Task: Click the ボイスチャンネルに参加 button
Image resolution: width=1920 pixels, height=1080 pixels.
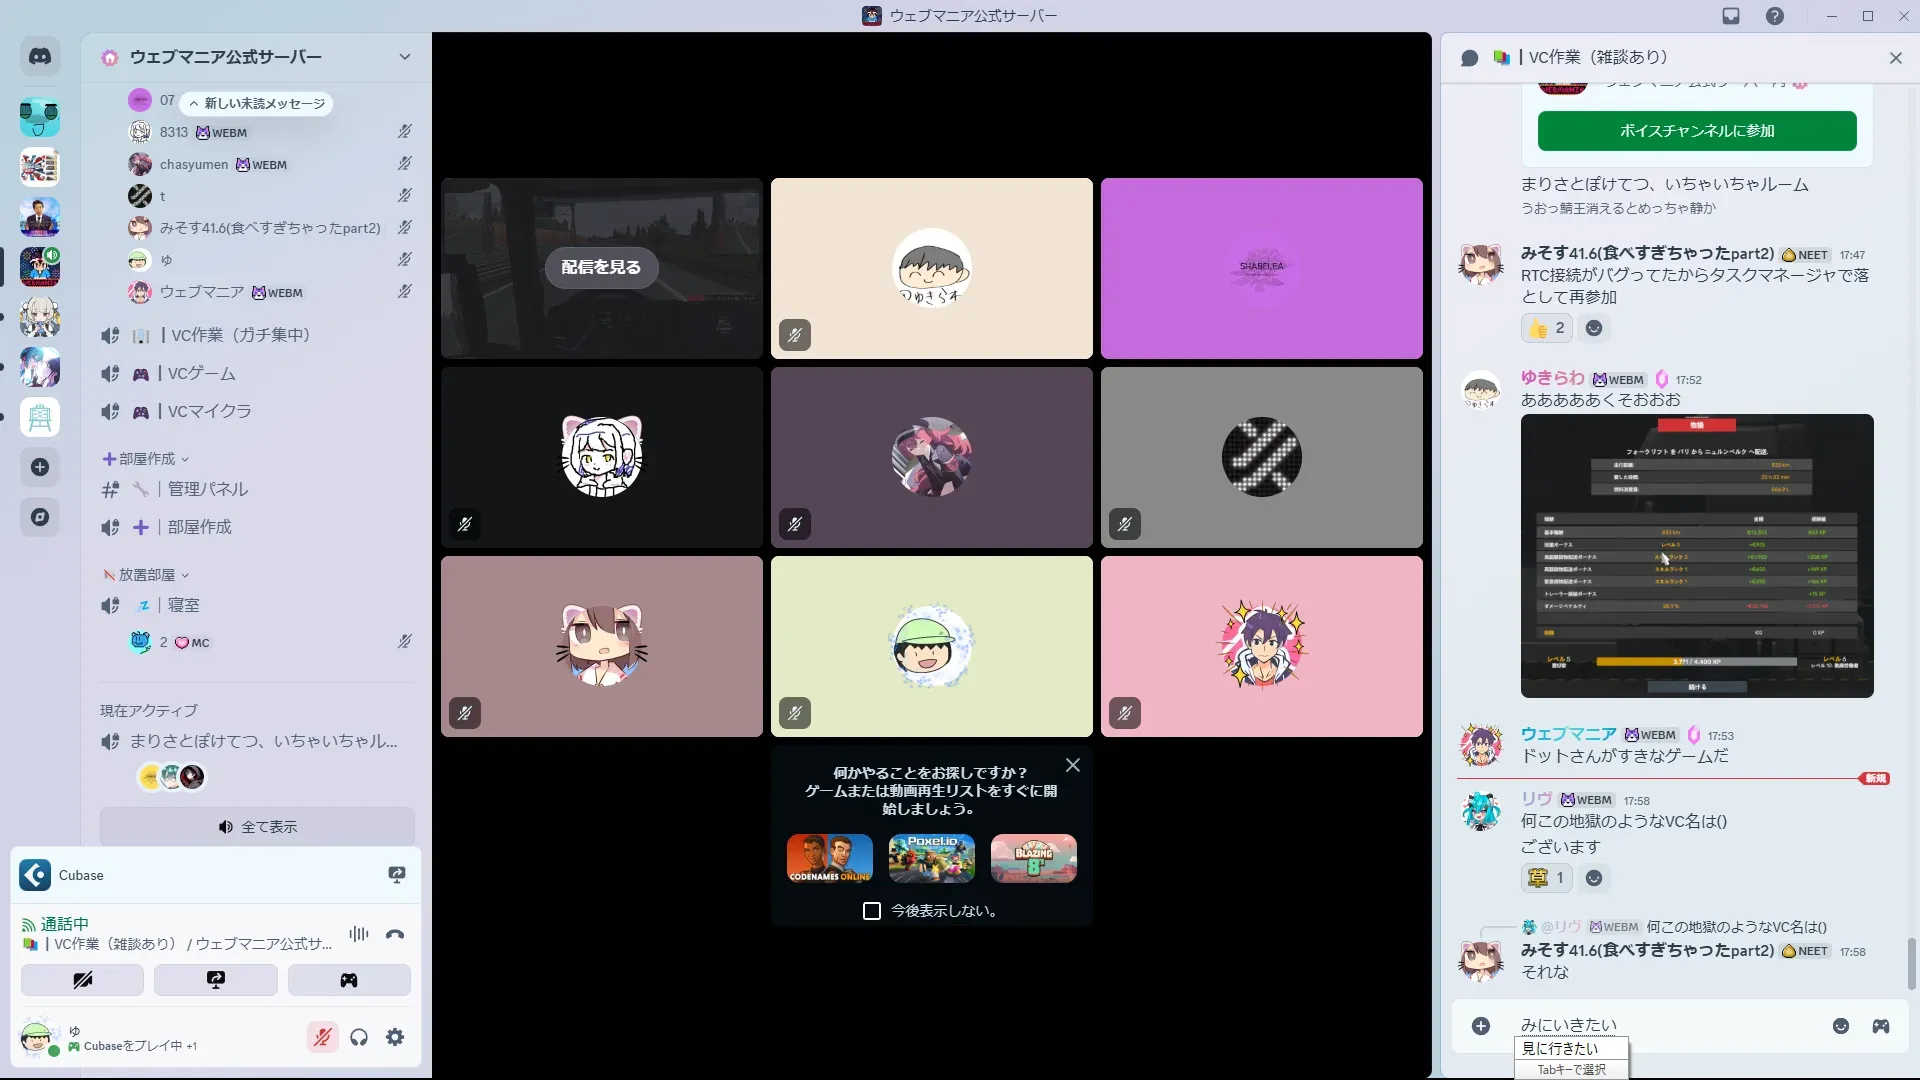Action: click(x=1697, y=131)
